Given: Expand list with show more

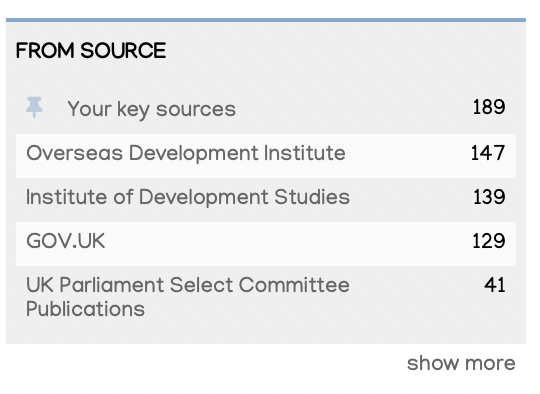Looking at the screenshot, I should pyautogui.click(x=461, y=363).
